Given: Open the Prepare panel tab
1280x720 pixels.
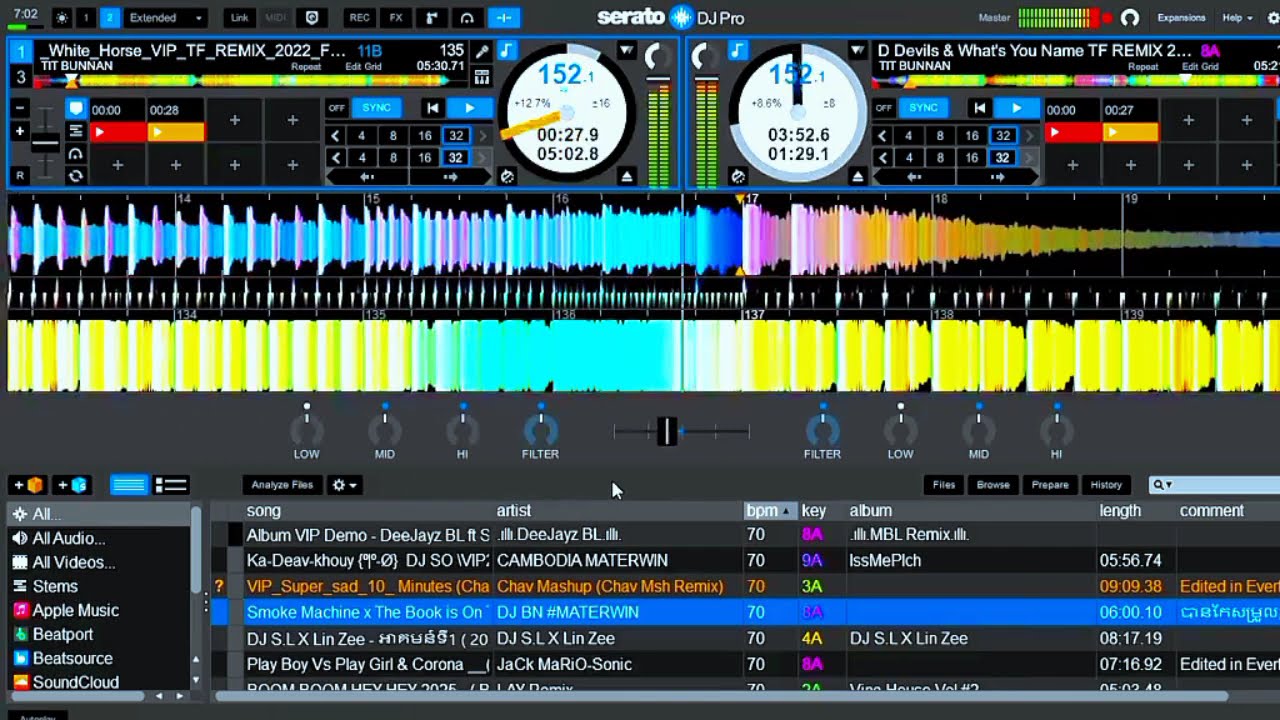Looking at the screenshot, I should pos(1050,485).
